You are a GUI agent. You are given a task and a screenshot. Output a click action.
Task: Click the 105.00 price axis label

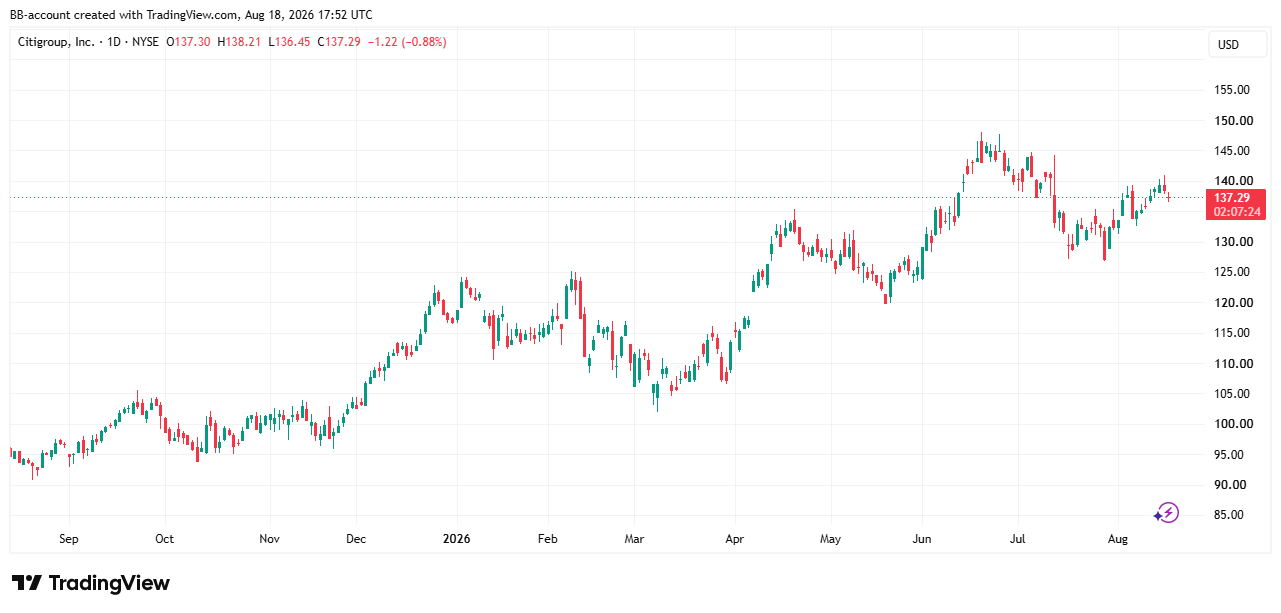tap(1233, 394)
